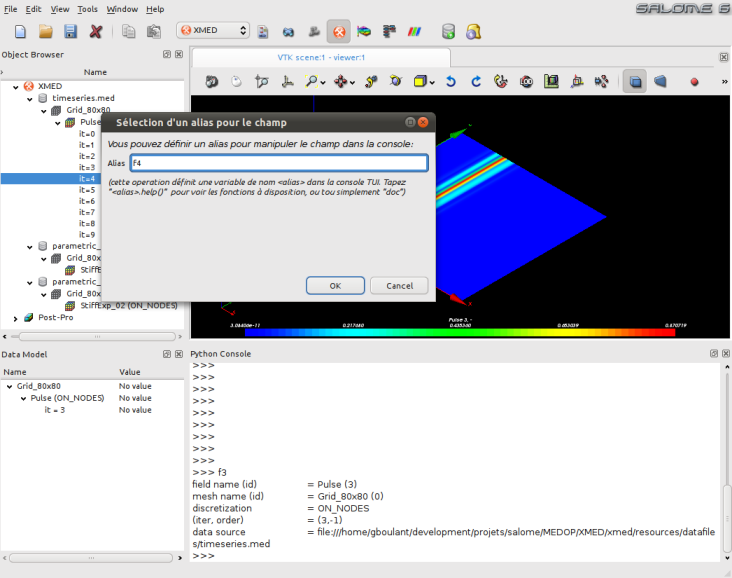Open the XMED module selector combo box
The width and height of the screenshot is (732, 578).
pos(213,30)
